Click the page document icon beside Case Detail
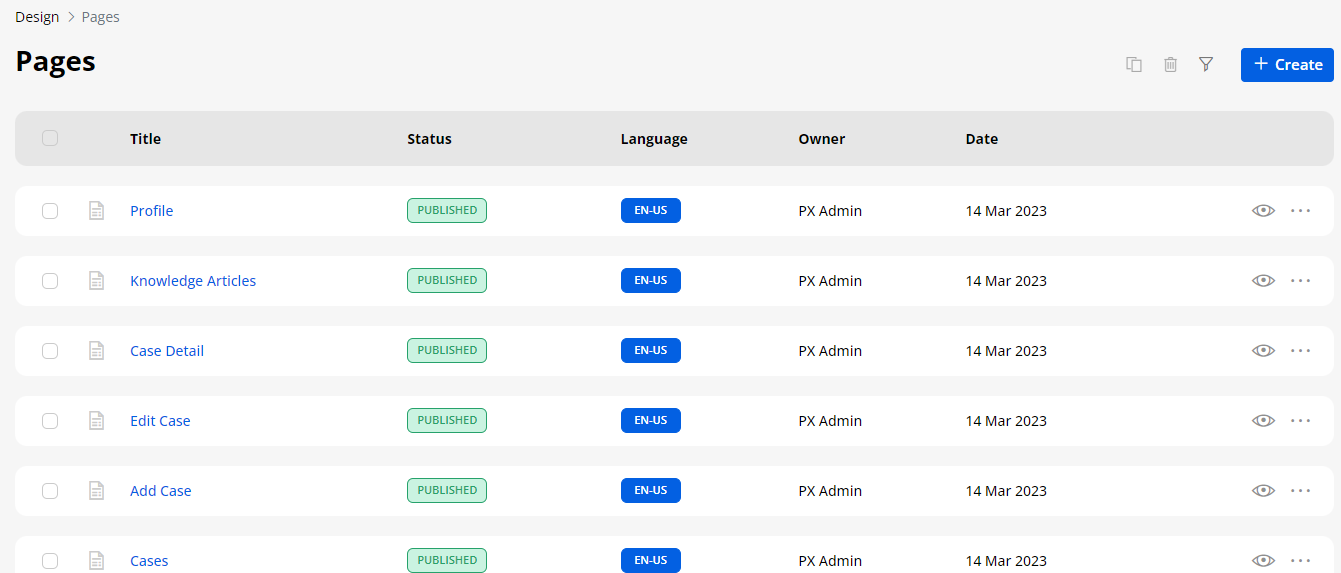 point(97,351)
